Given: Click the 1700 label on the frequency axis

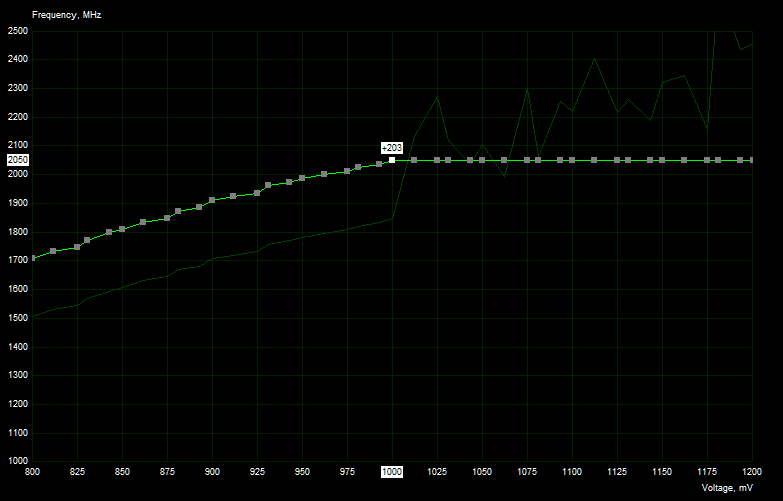Looking at the screenshot, I should click(18, 260).
